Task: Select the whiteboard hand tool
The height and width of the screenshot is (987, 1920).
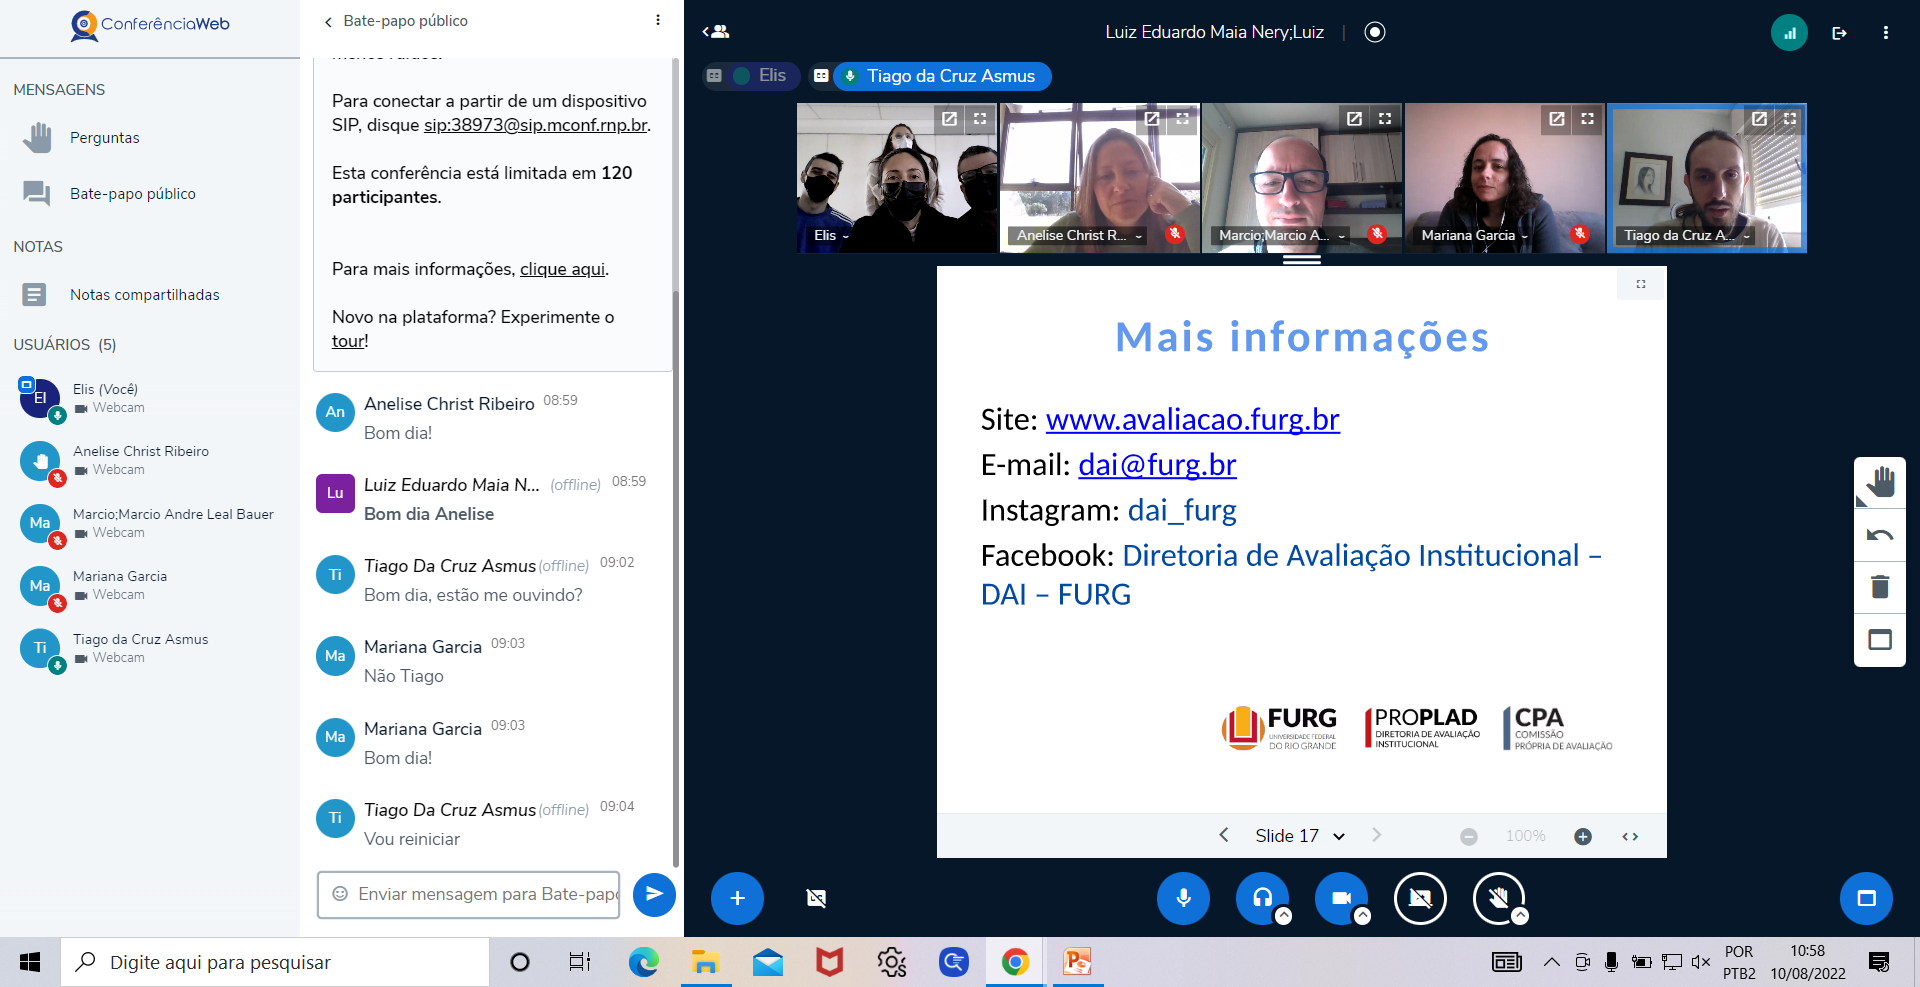Action: pos(1880,483)
